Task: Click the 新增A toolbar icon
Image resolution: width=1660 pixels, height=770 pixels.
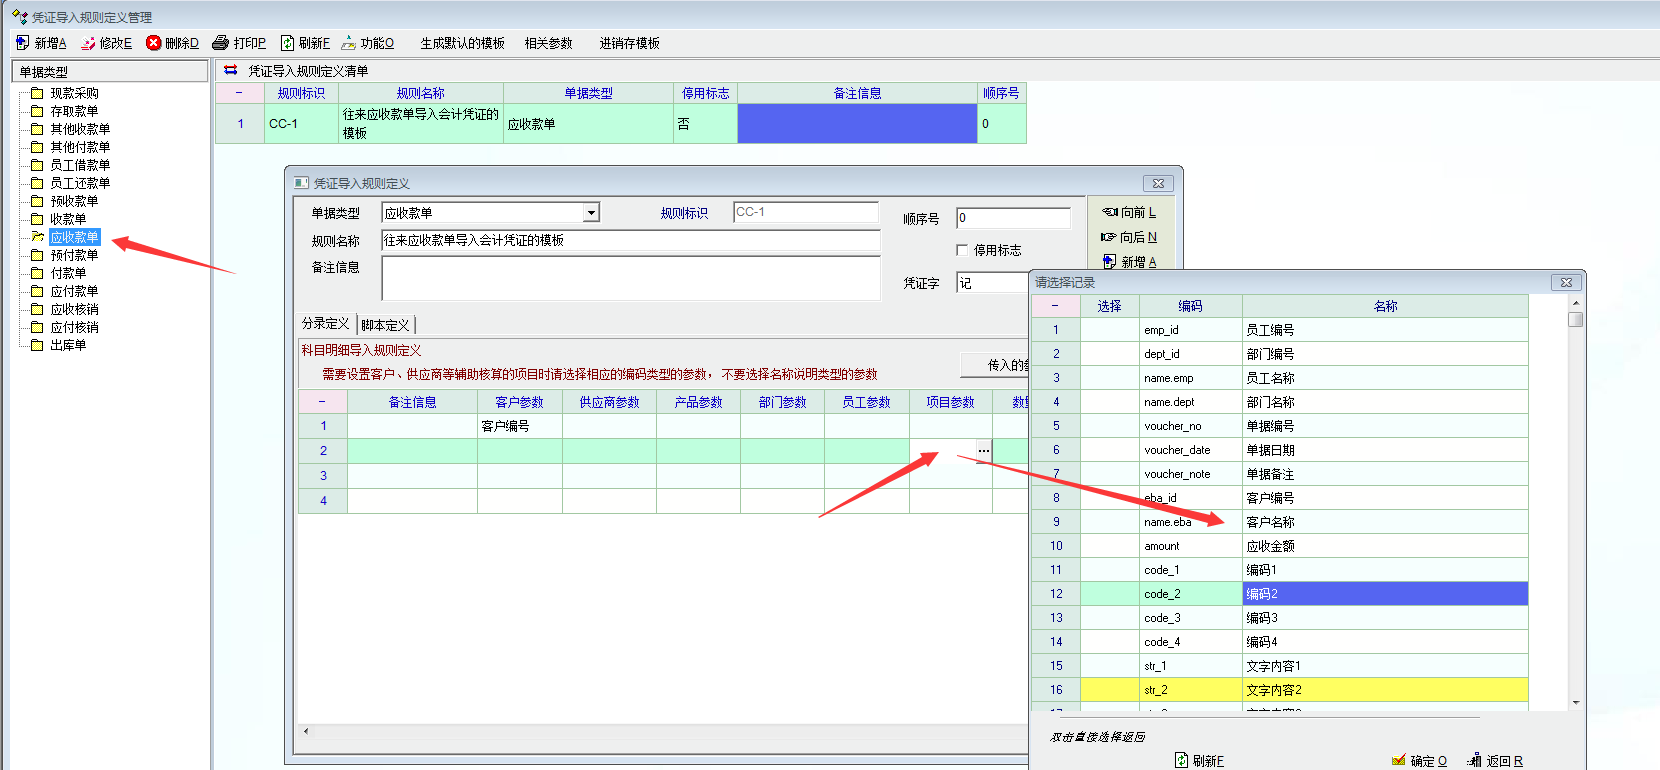Action: pos(22,43)
